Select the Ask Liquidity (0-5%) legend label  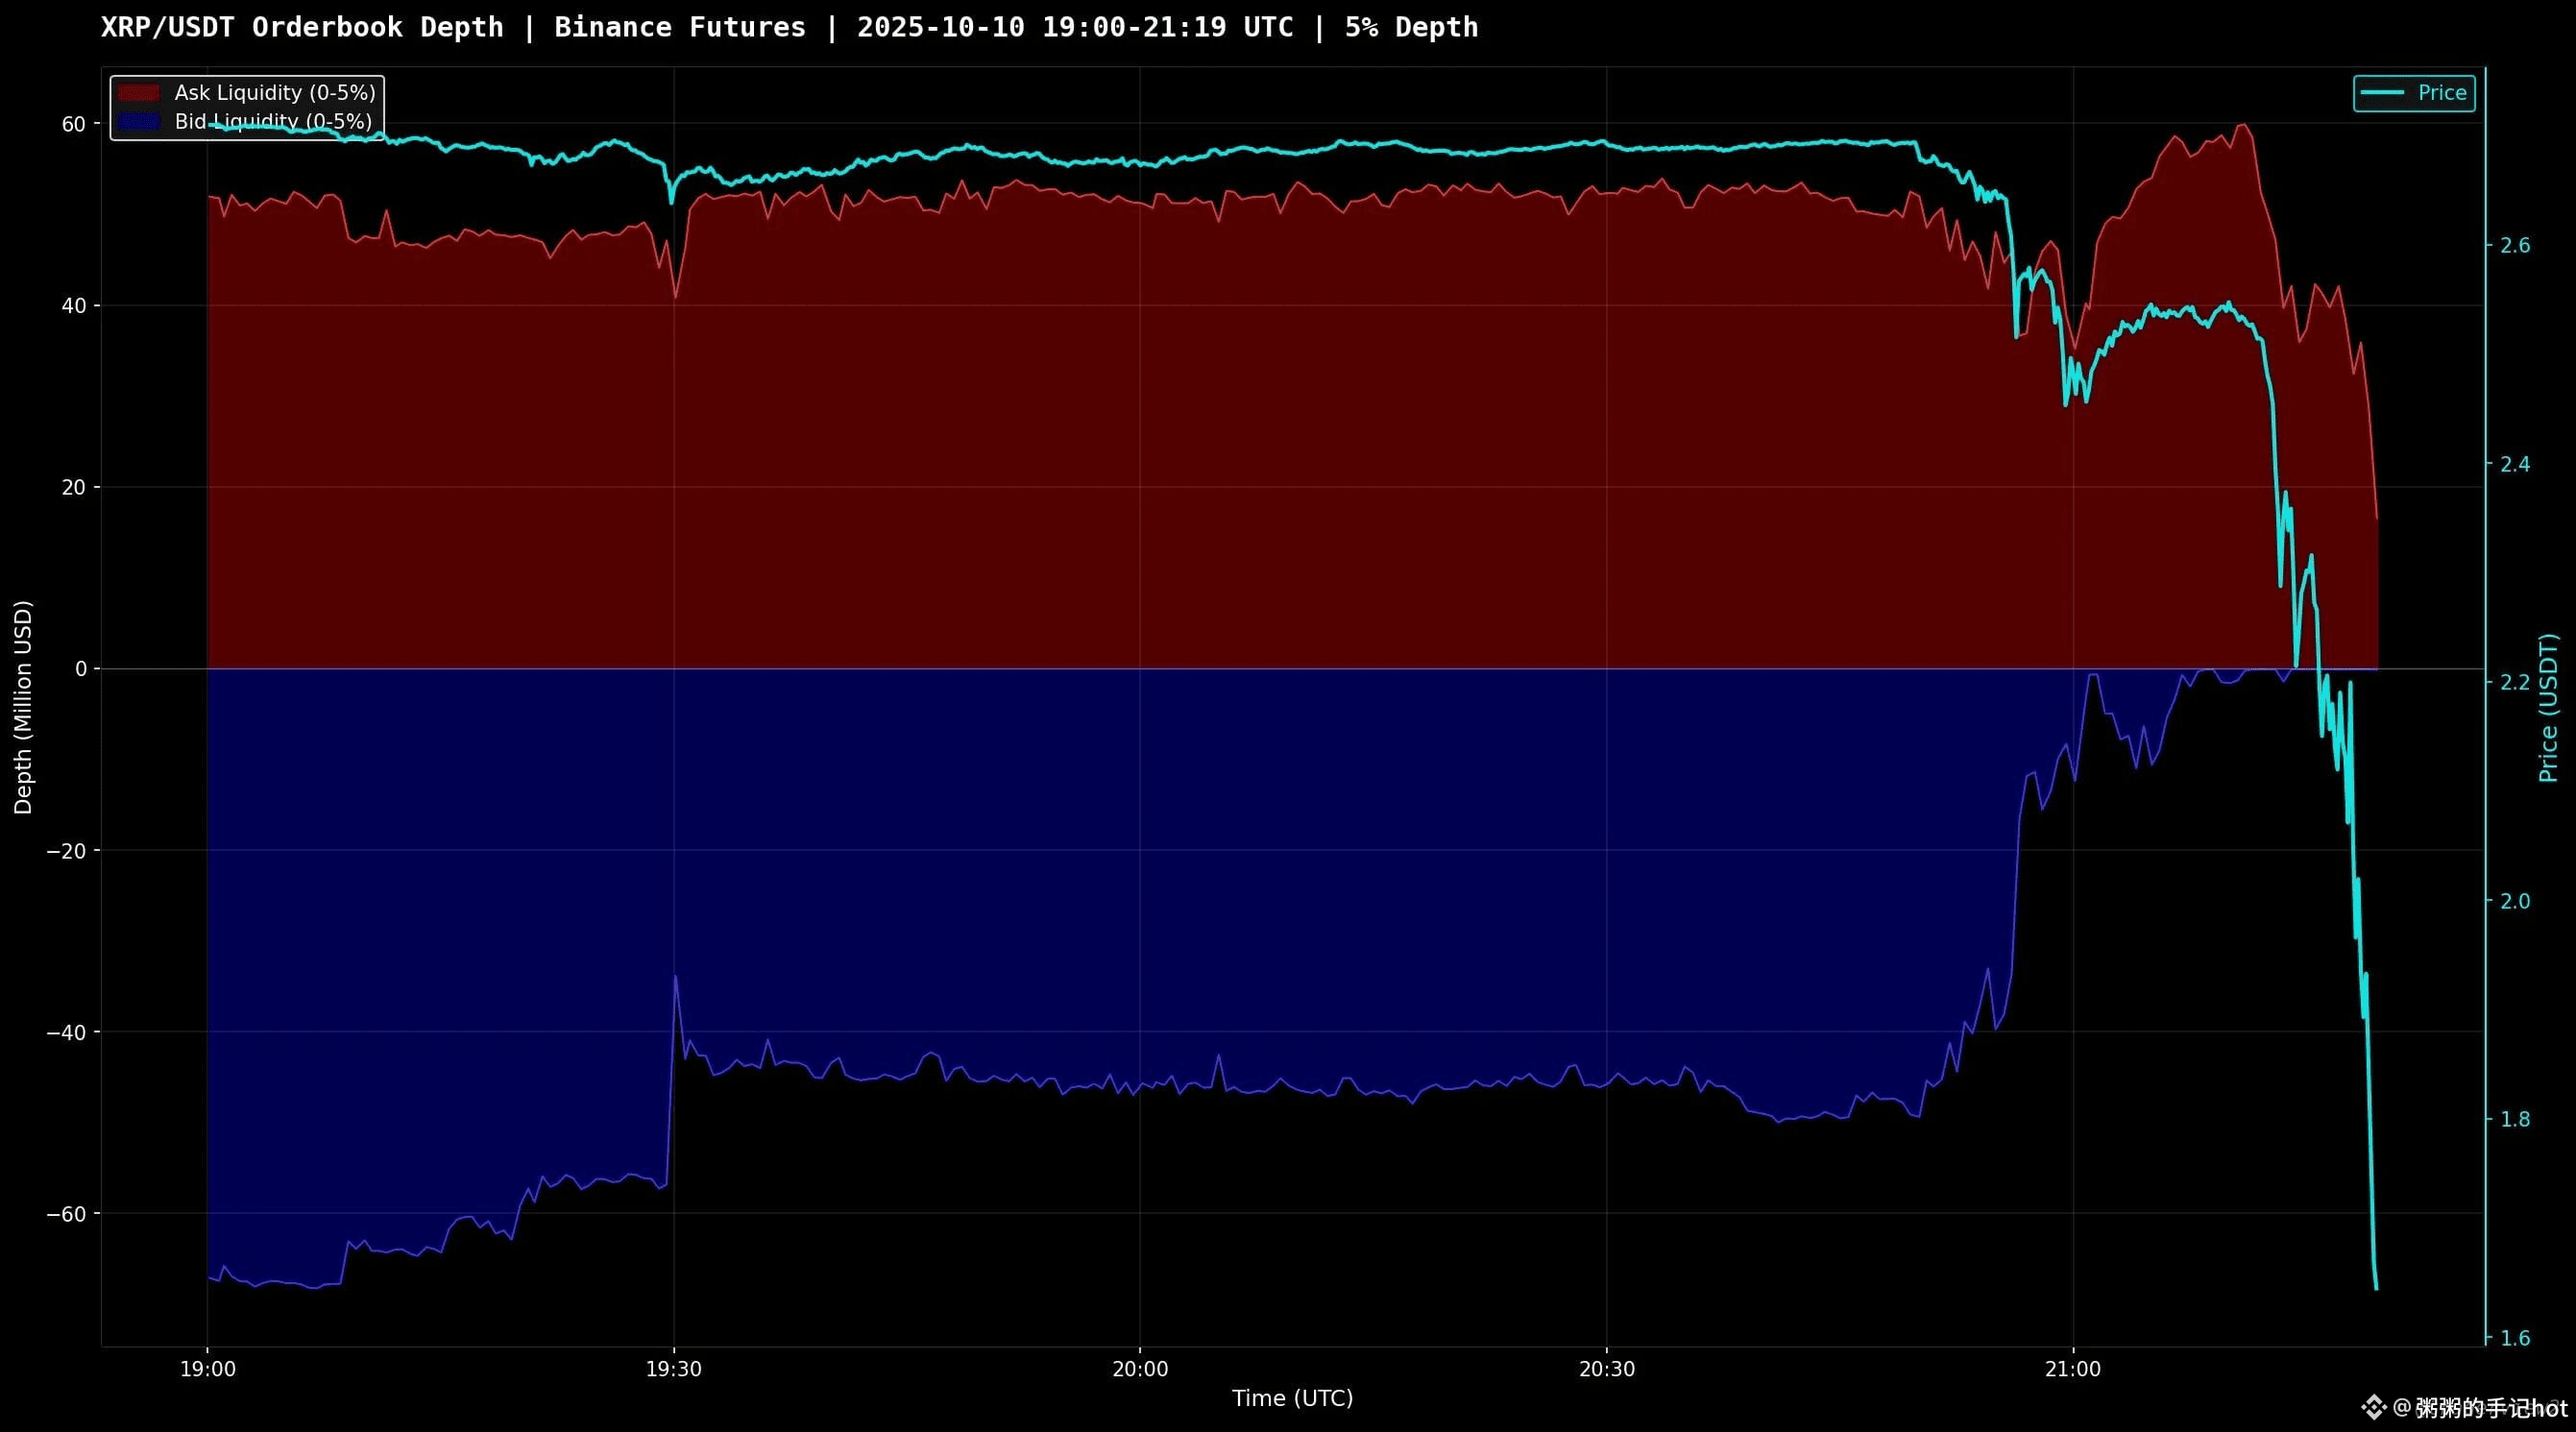point(274,93)
